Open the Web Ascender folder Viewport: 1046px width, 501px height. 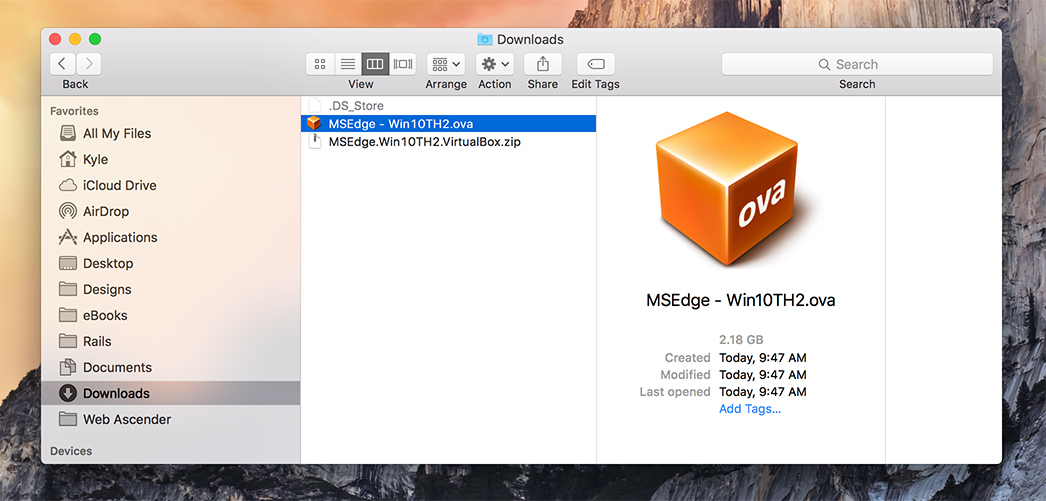[x=173, y=420]
